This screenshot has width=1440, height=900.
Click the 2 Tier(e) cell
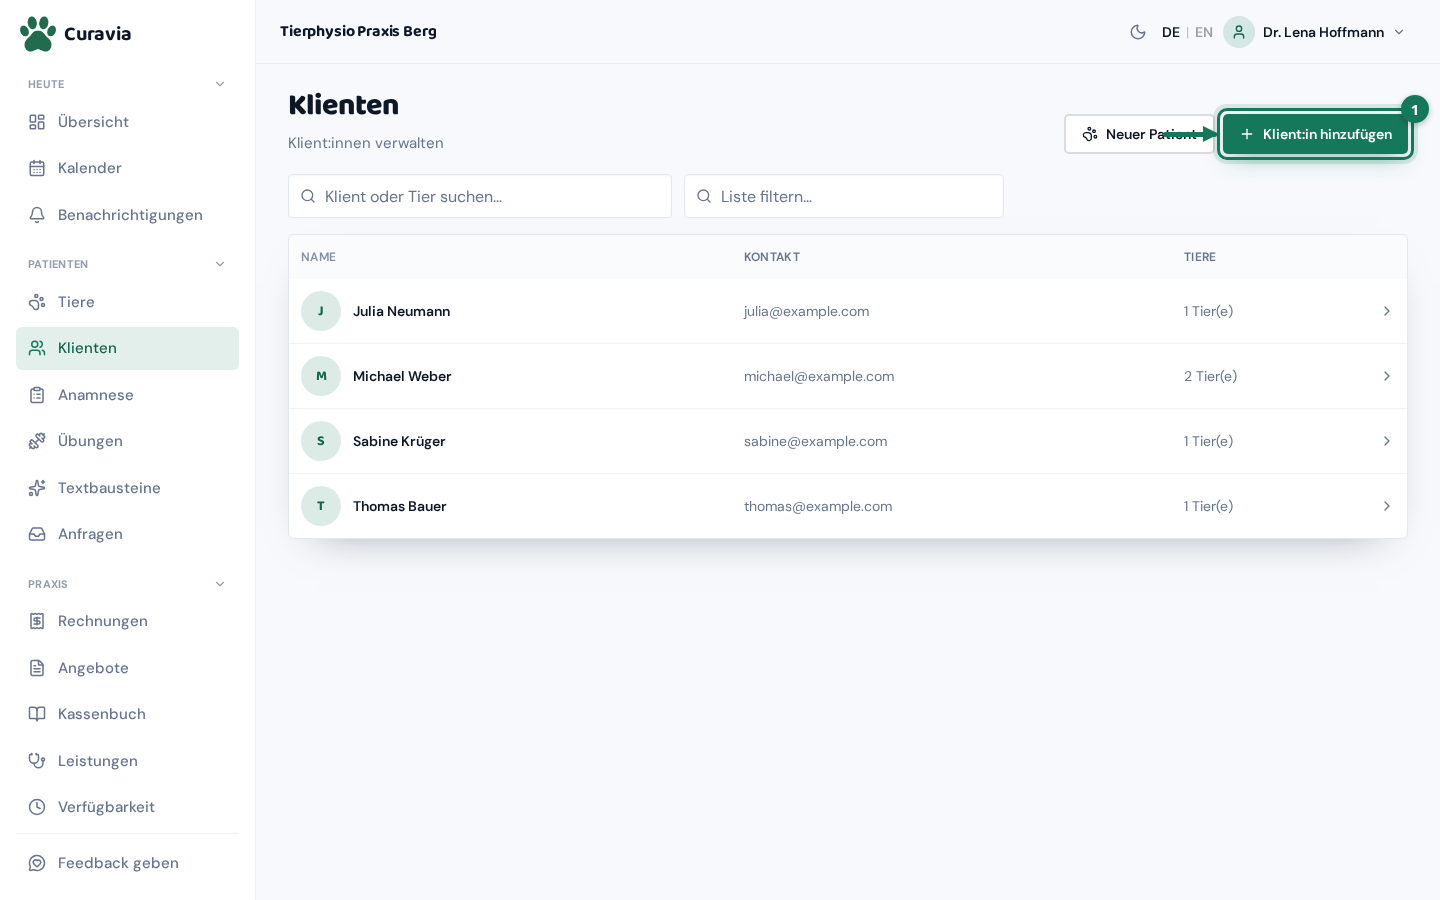point(1210,376)
